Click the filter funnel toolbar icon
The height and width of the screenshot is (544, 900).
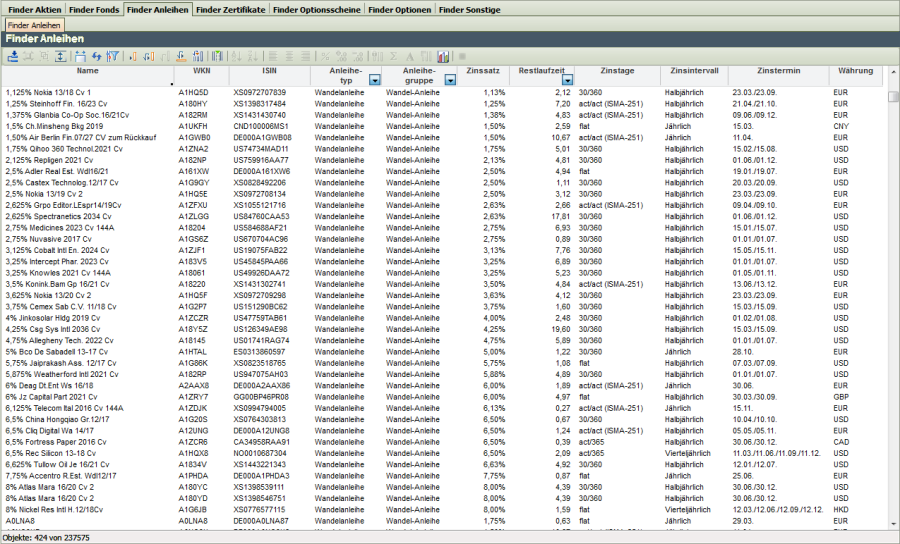click(x=112, y=56)
